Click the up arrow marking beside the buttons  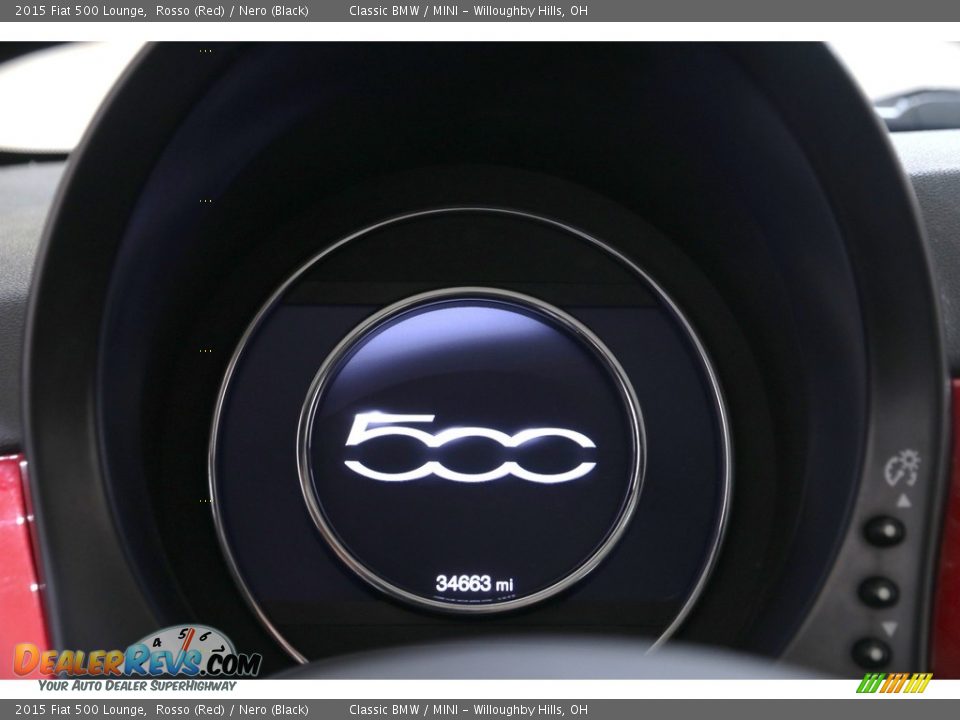tap(904, 501)
